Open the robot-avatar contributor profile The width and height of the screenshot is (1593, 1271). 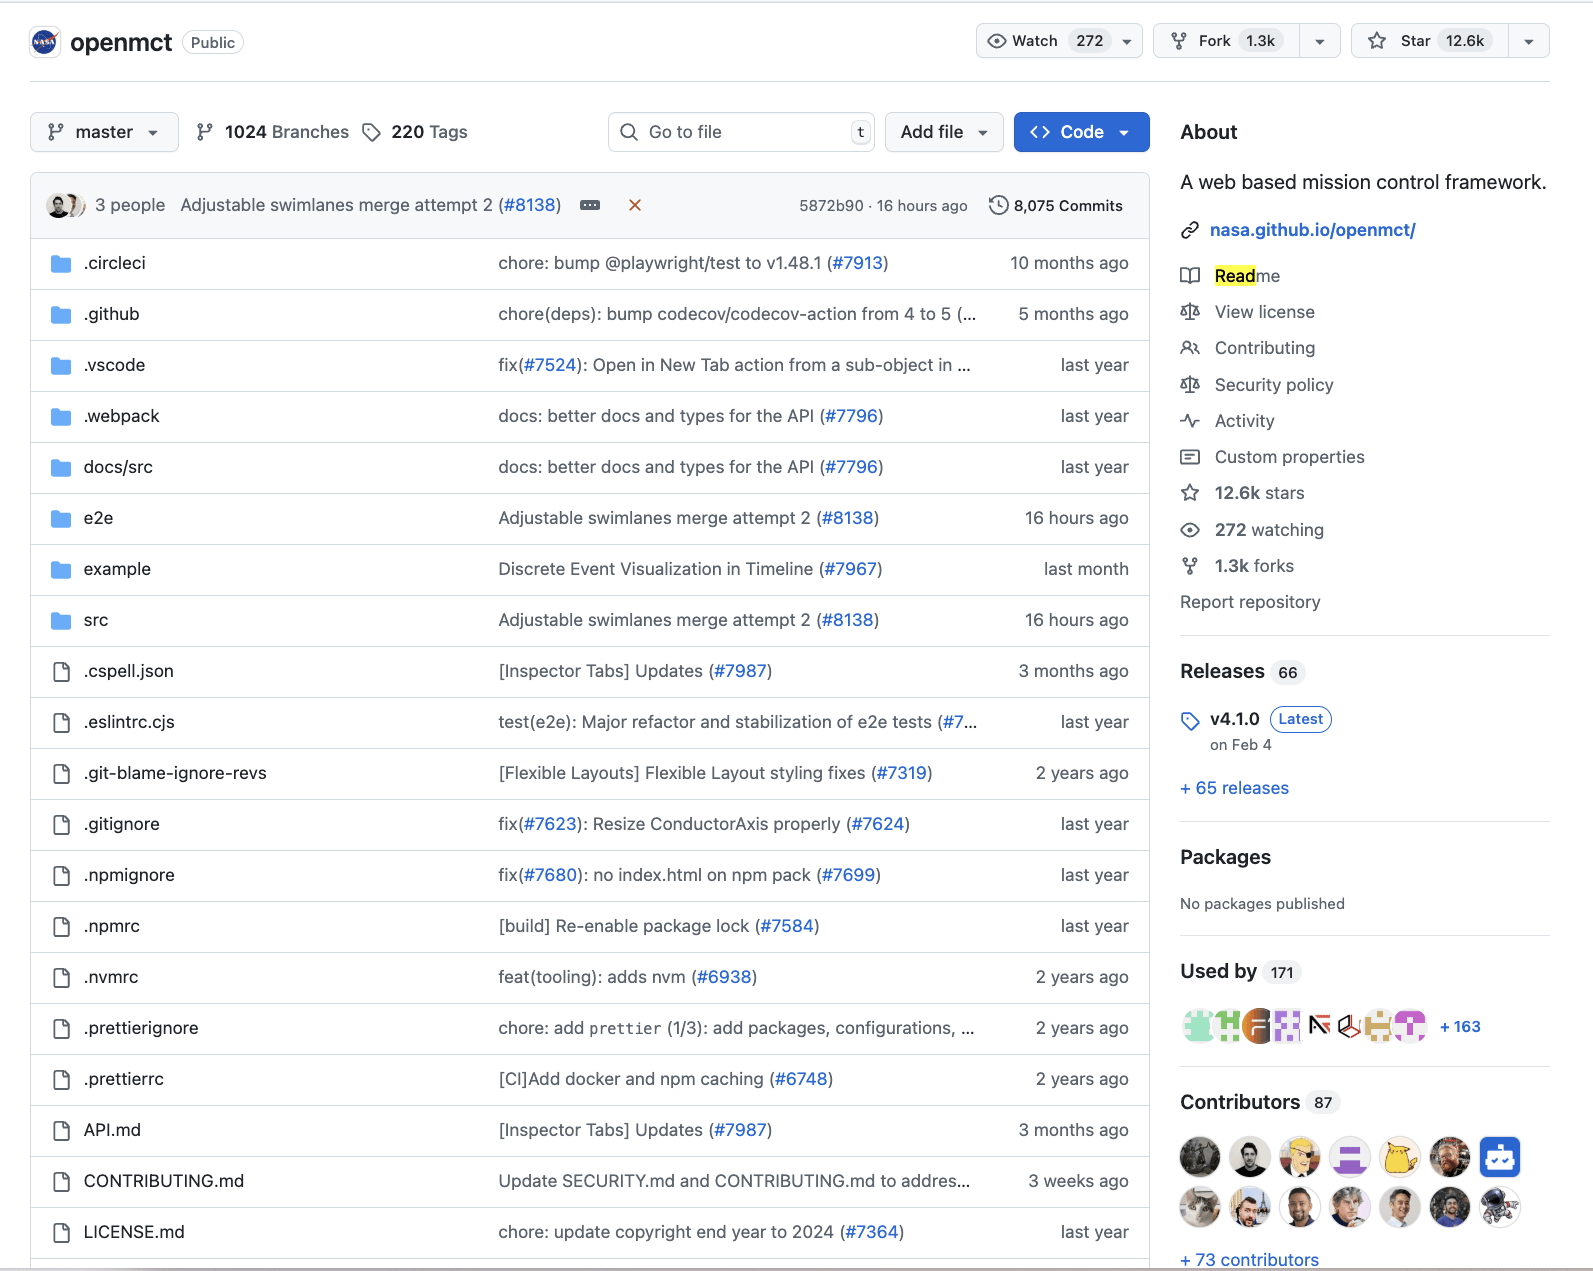pyautogui.click(x=1500, y=1158)
